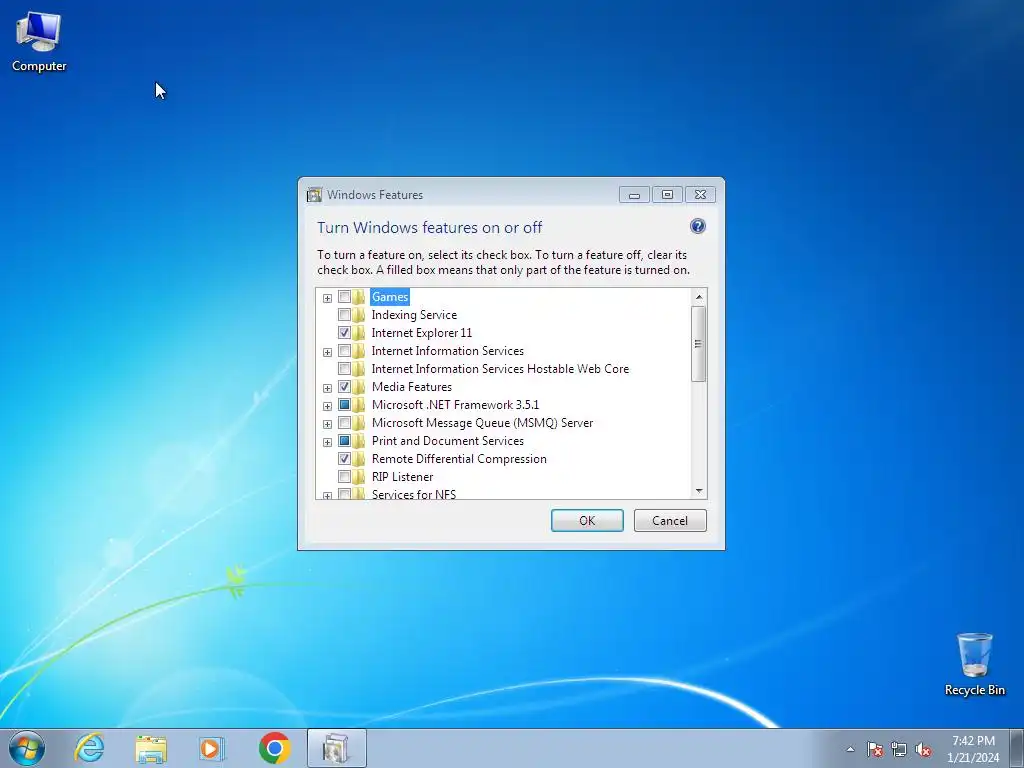The height and width of the screenshot is (768, 1024).
Task: Toggle Print and Document Services checkbox
Action: [344, 441]
